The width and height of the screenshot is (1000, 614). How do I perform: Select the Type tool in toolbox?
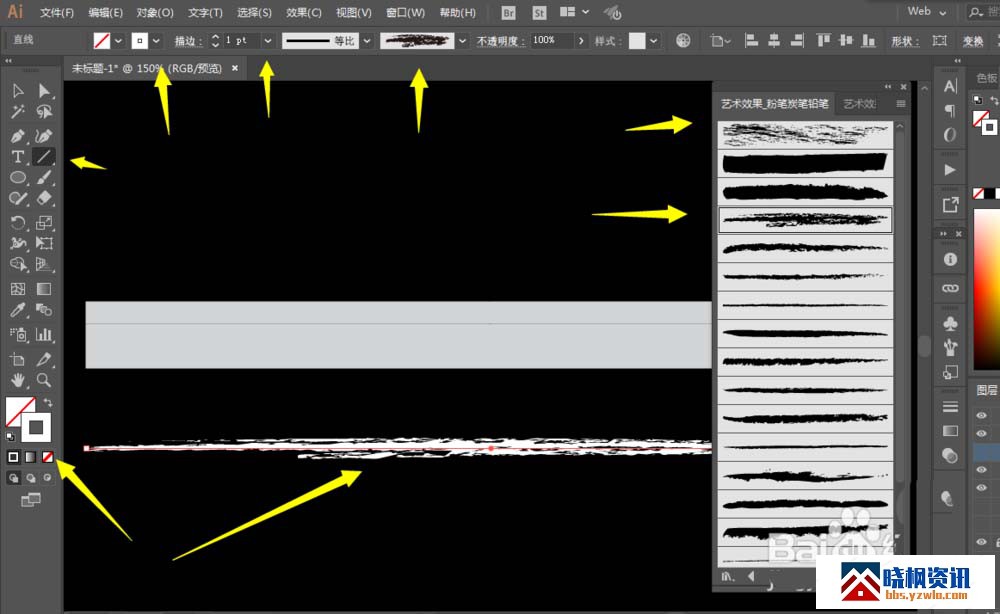click(18, 157)
